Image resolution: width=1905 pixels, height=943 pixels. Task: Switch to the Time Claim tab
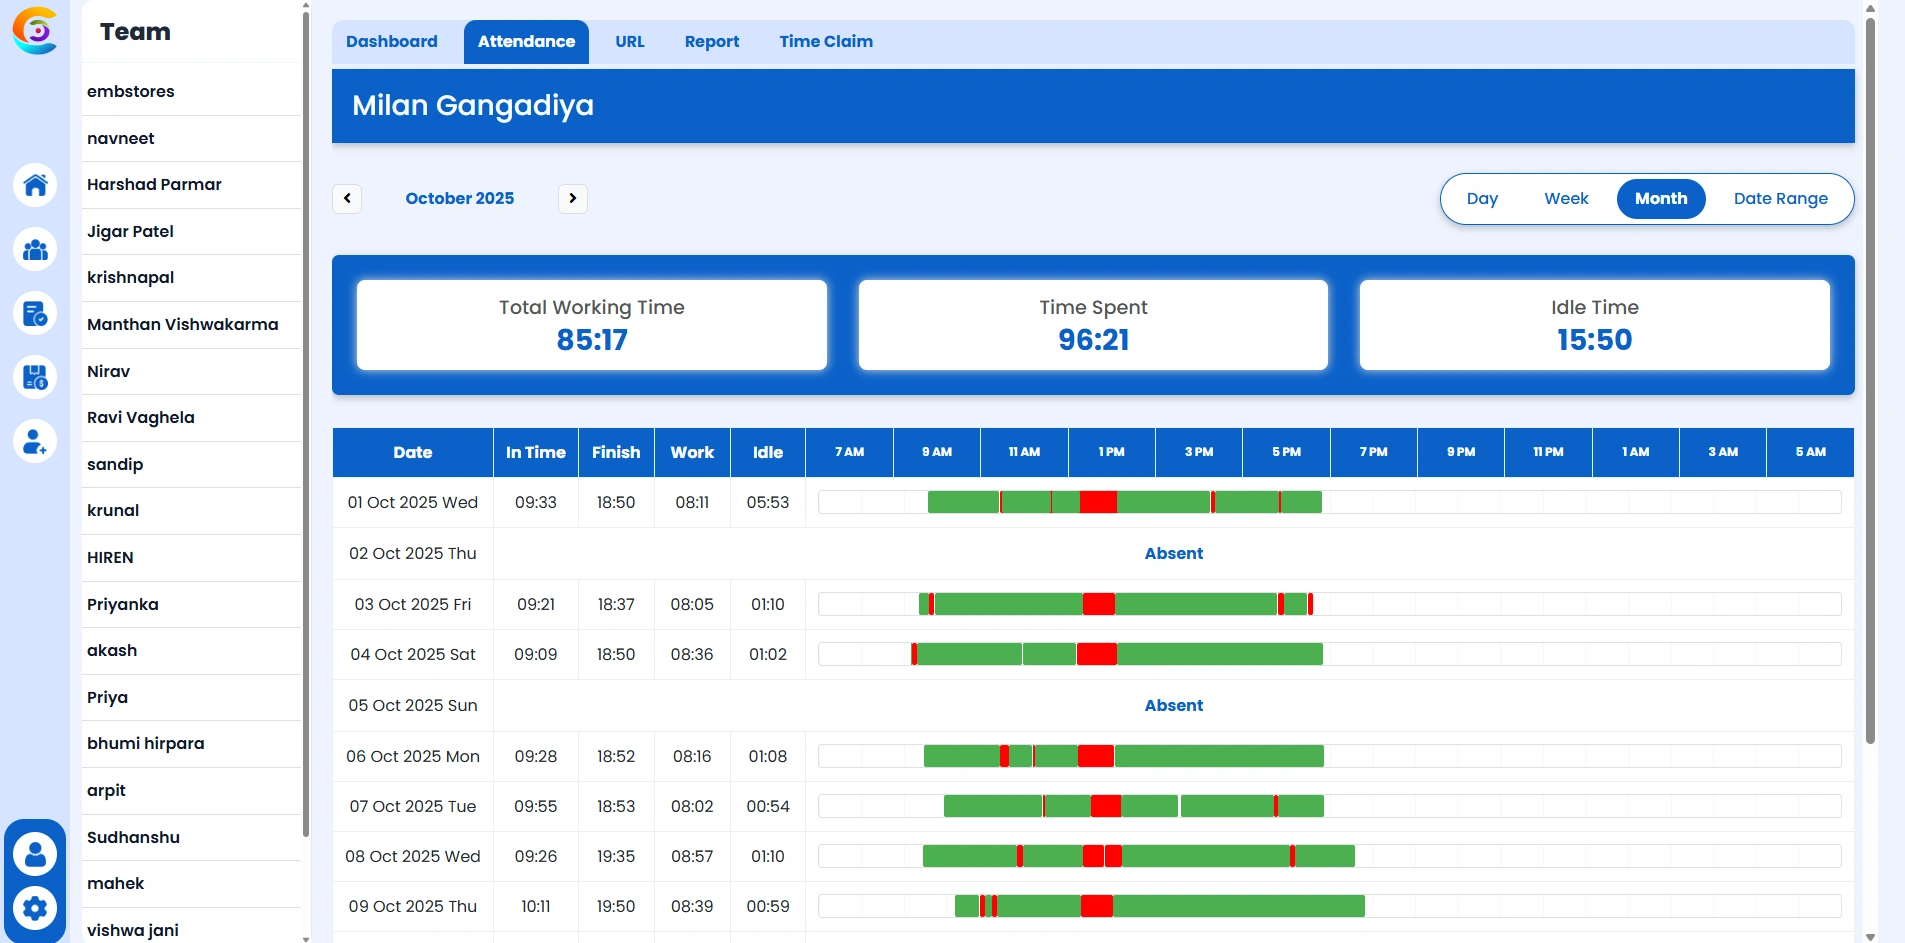pyautogui.click(x=826, y=42)
